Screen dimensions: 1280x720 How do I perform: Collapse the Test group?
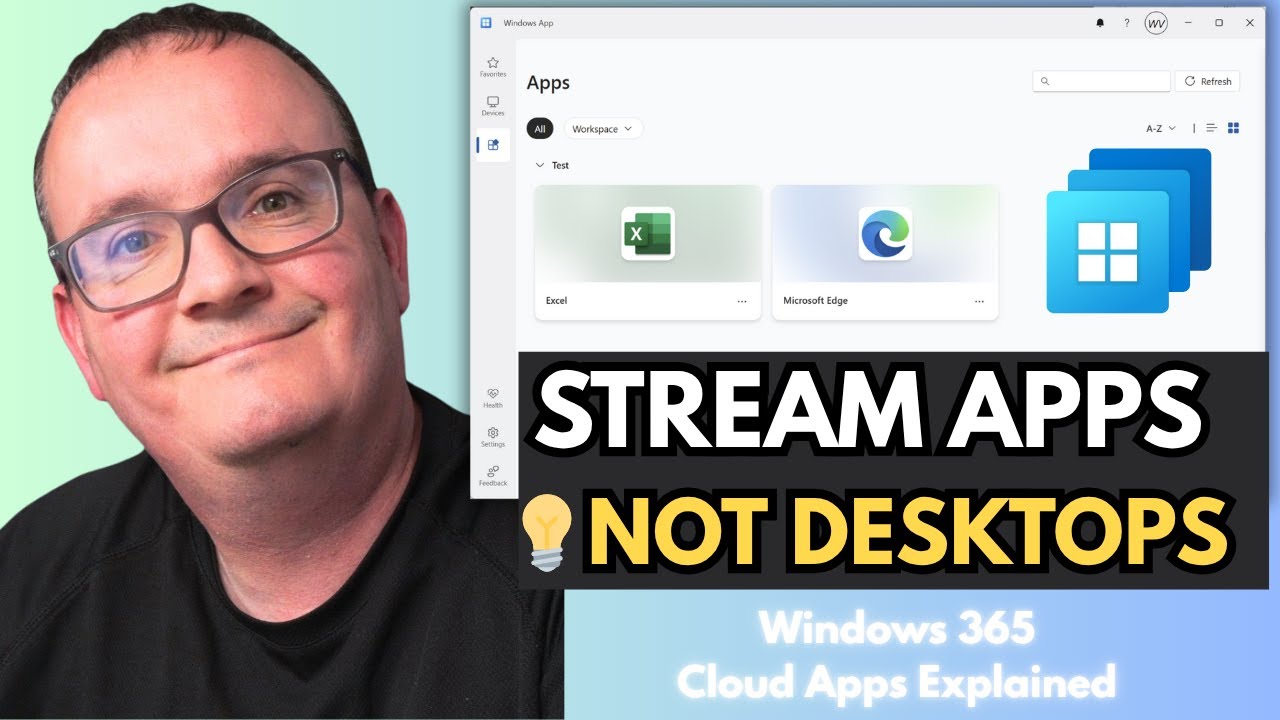(x=540, y=165)
